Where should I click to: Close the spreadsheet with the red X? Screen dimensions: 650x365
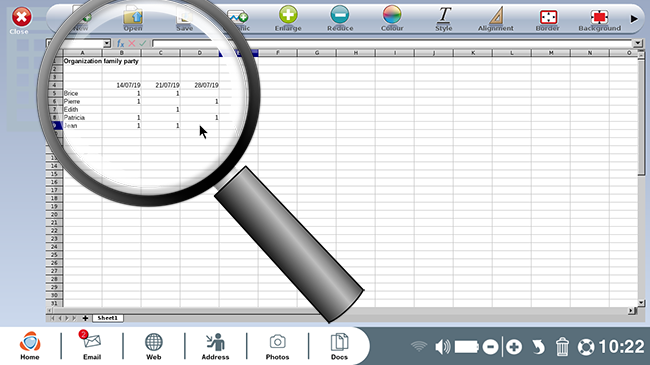22,17
